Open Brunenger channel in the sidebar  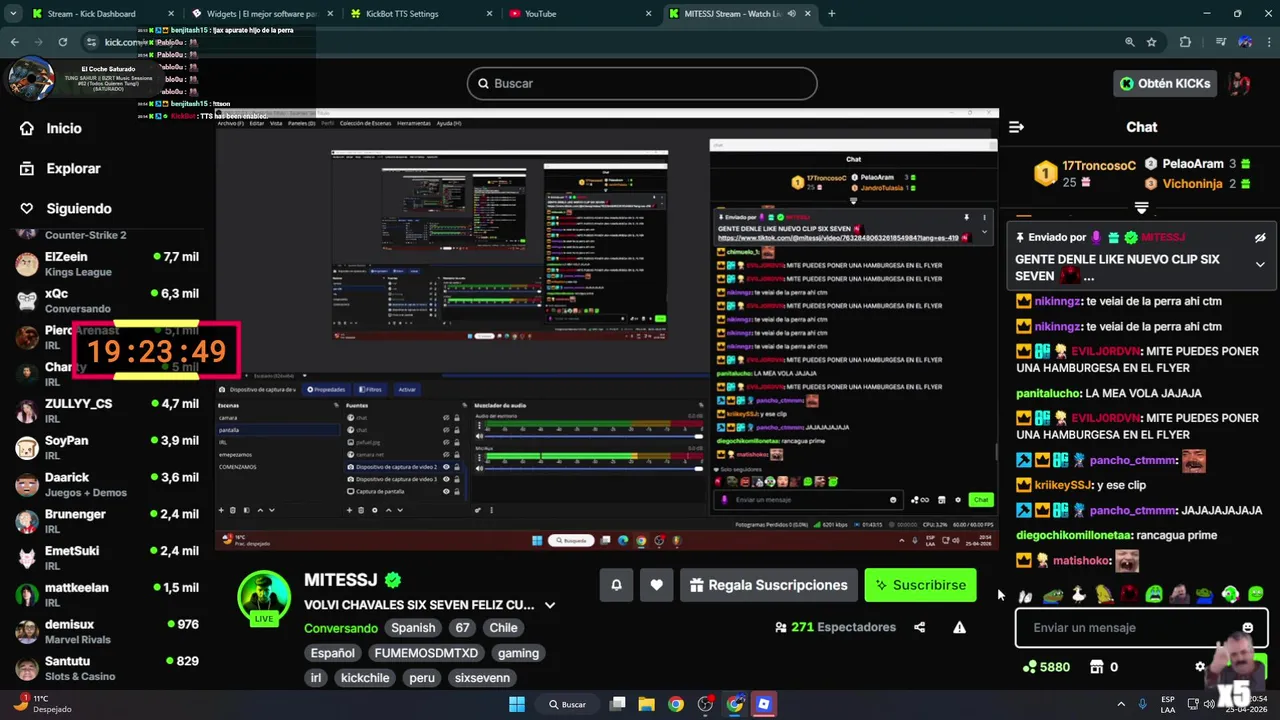point(107,521)
